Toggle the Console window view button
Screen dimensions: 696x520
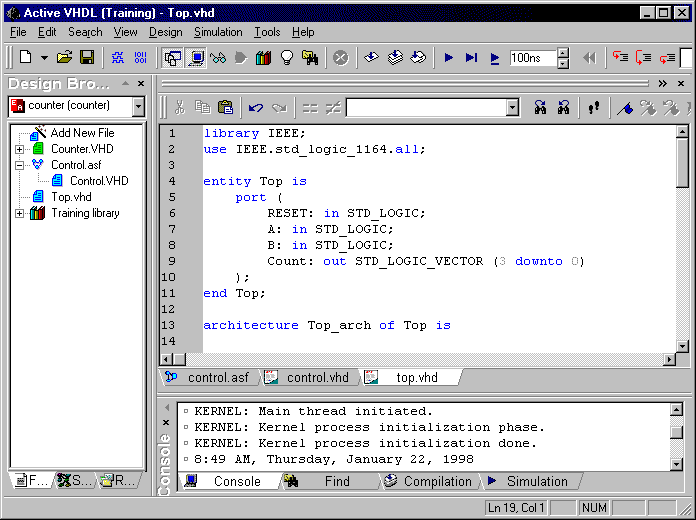pyautogui.click(x=195, y=58)
